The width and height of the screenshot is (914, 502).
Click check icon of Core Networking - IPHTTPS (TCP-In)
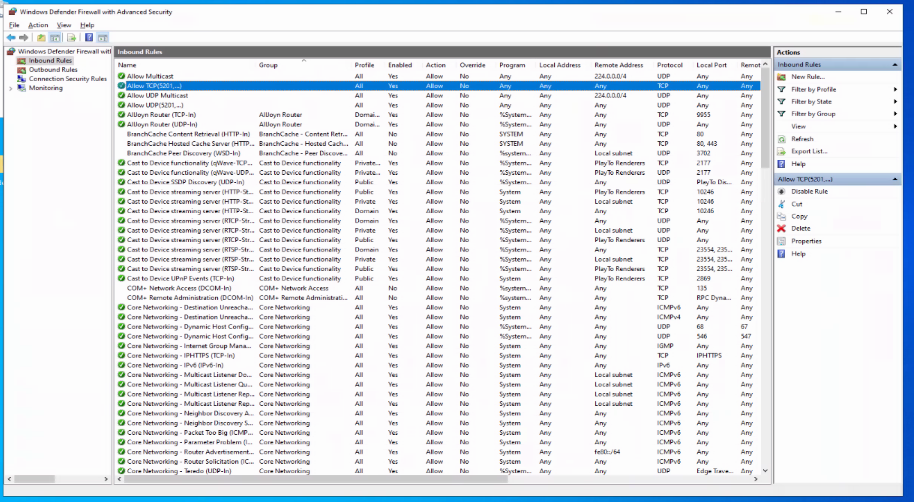click(x=121, y=356)
